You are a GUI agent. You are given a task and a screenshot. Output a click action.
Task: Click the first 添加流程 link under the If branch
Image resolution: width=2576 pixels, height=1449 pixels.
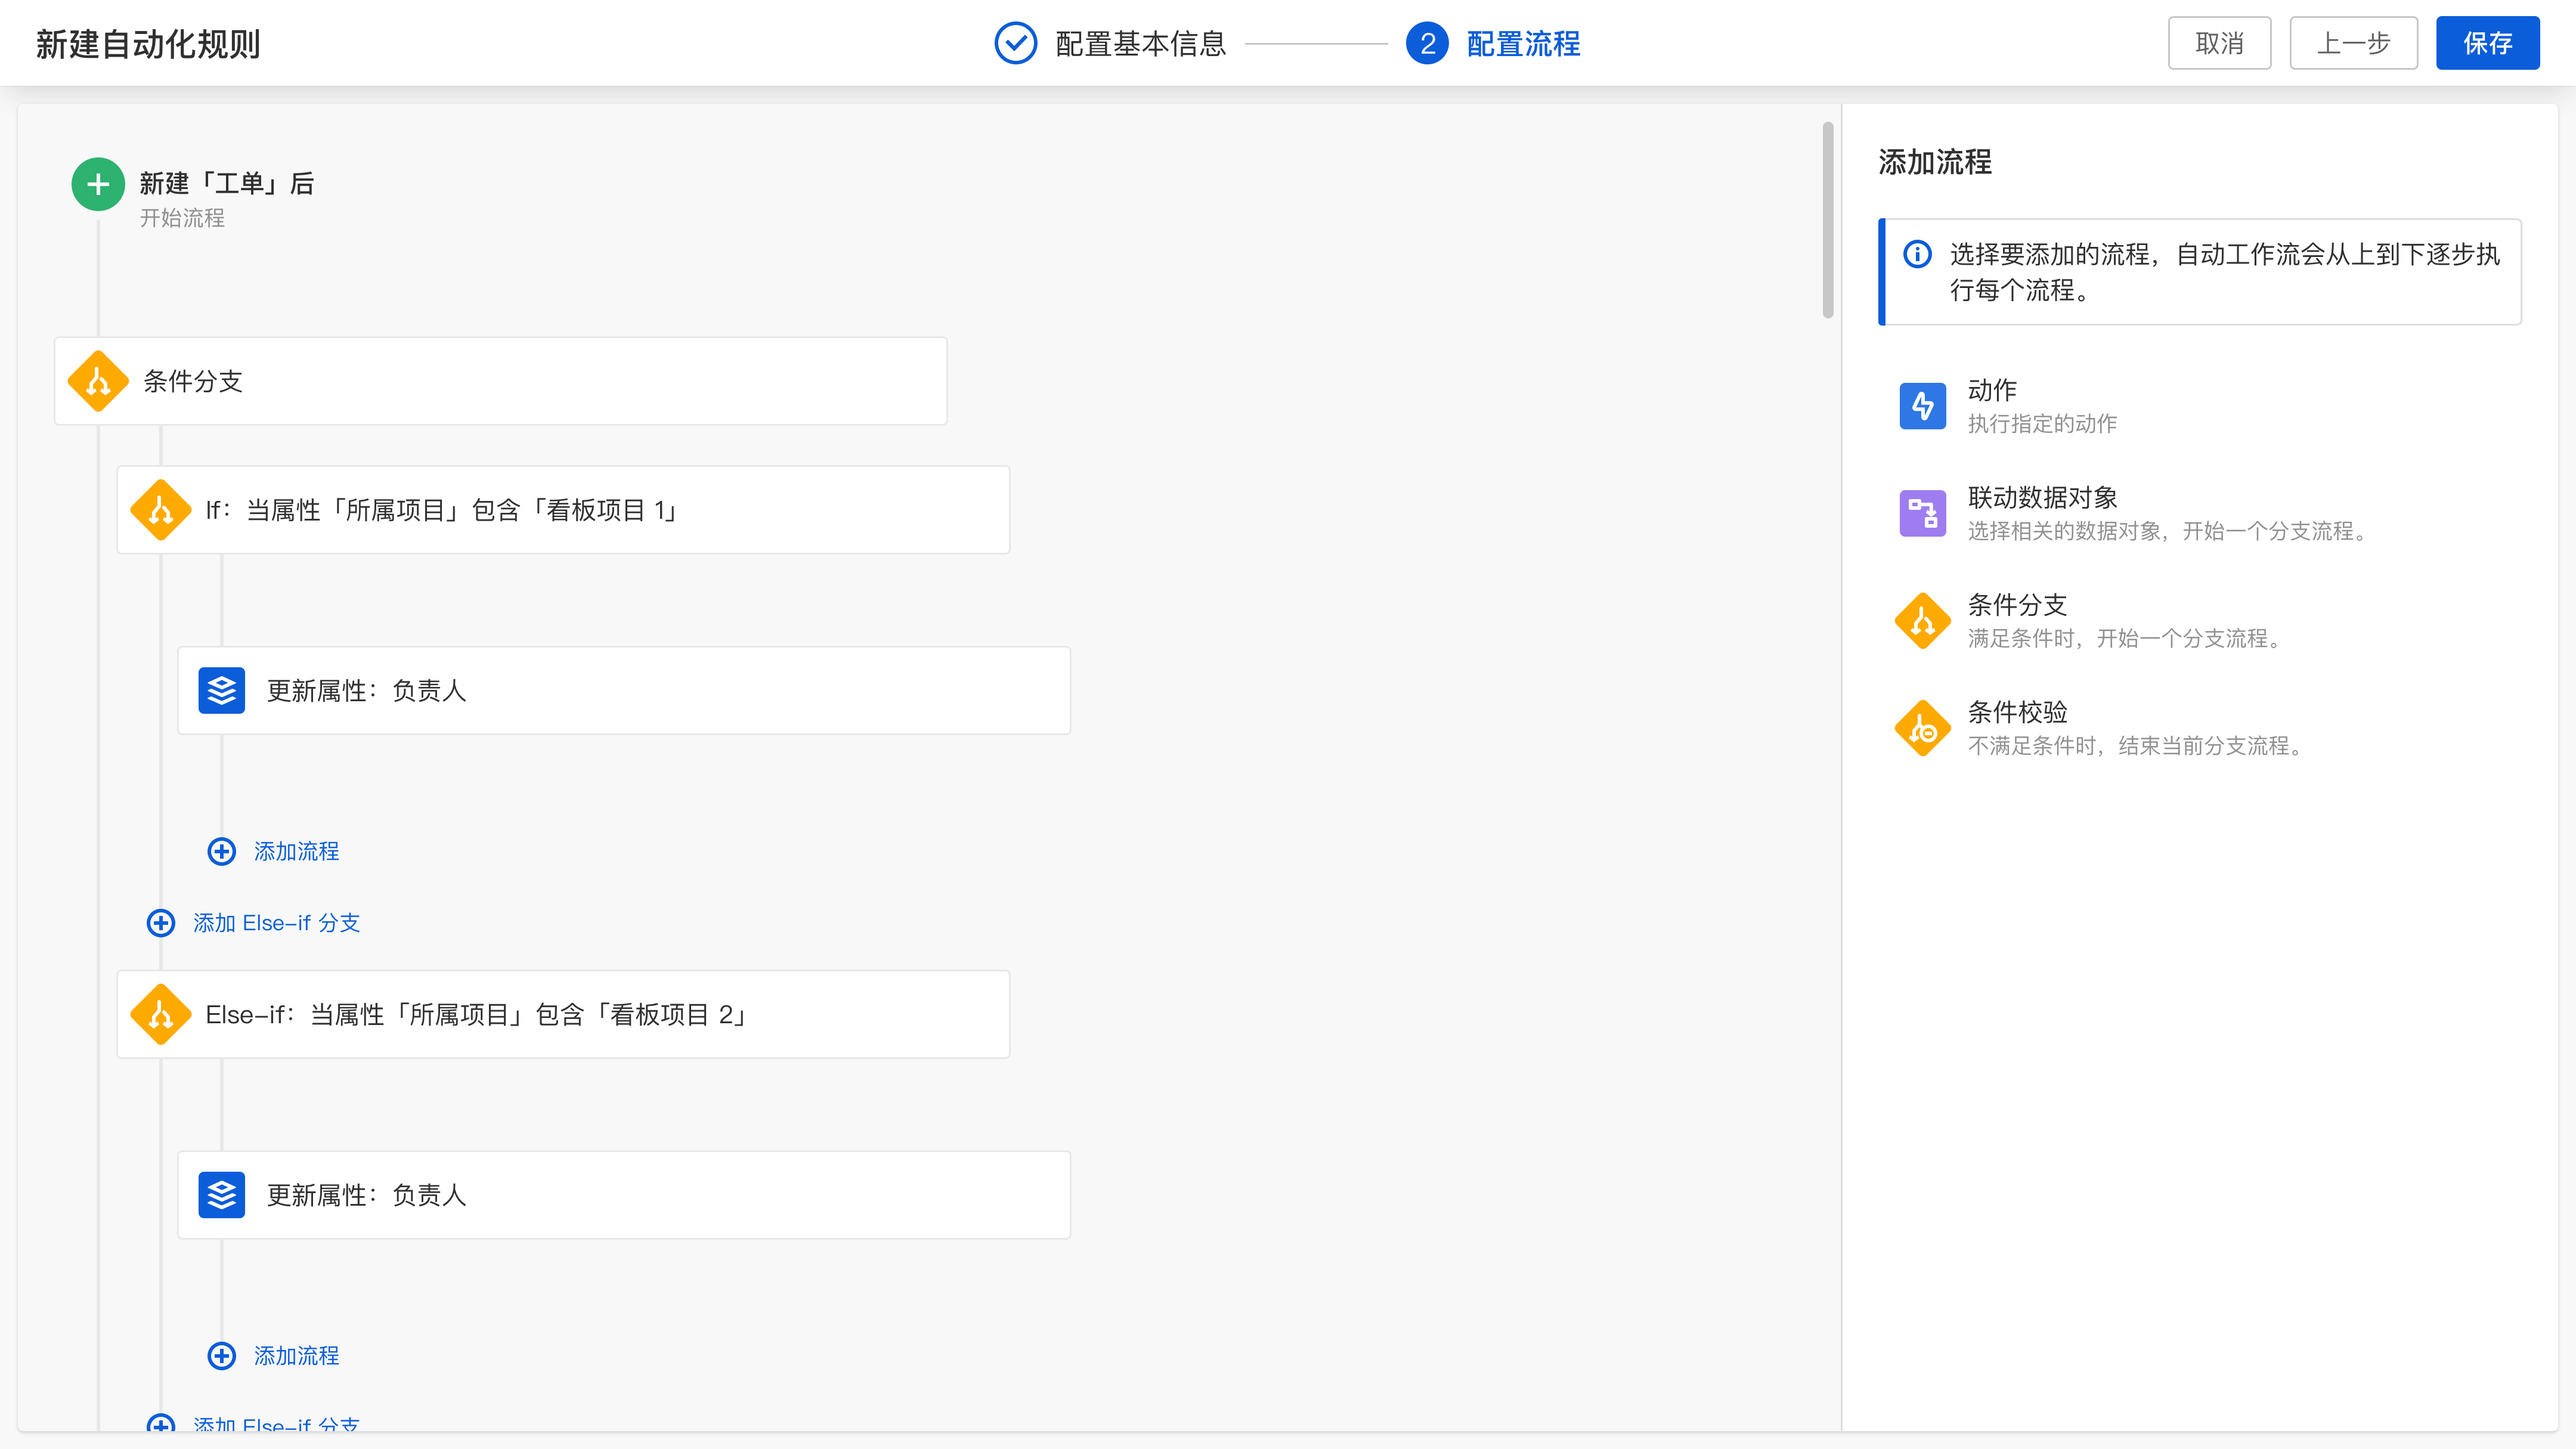(296, 851)
